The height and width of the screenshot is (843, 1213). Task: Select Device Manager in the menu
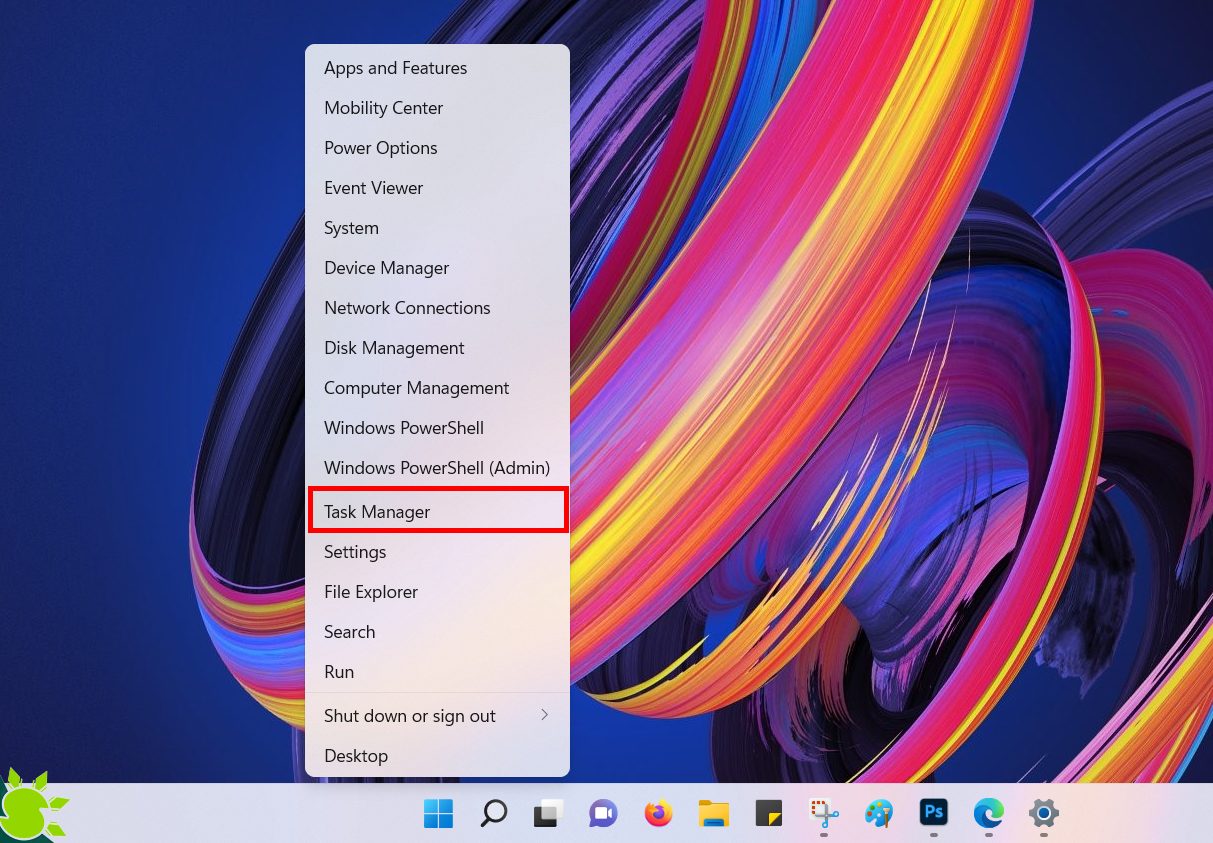[386, 267]
